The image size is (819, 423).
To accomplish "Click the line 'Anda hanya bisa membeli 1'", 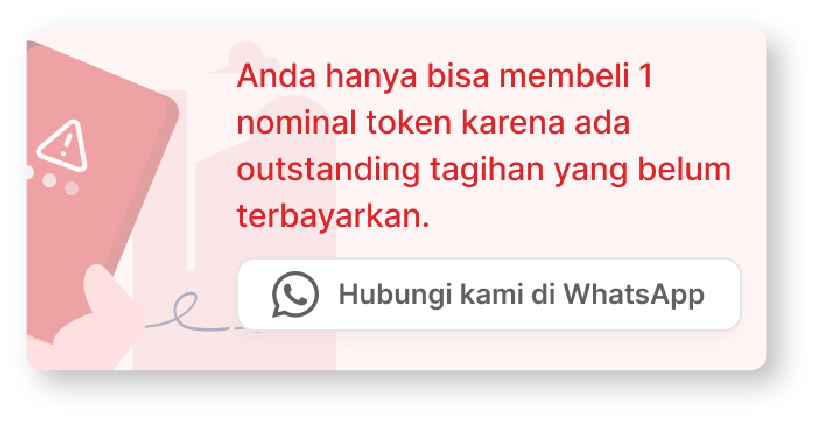I will point(445,77).
